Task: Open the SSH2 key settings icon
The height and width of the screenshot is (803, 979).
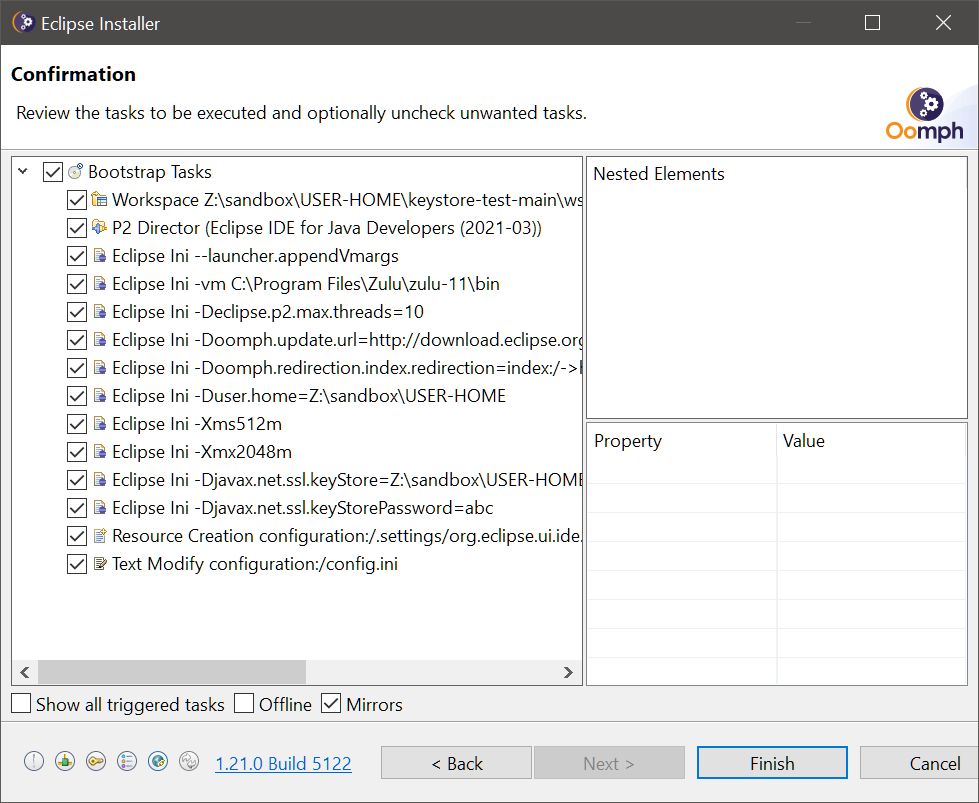Action: pos(96,761)
